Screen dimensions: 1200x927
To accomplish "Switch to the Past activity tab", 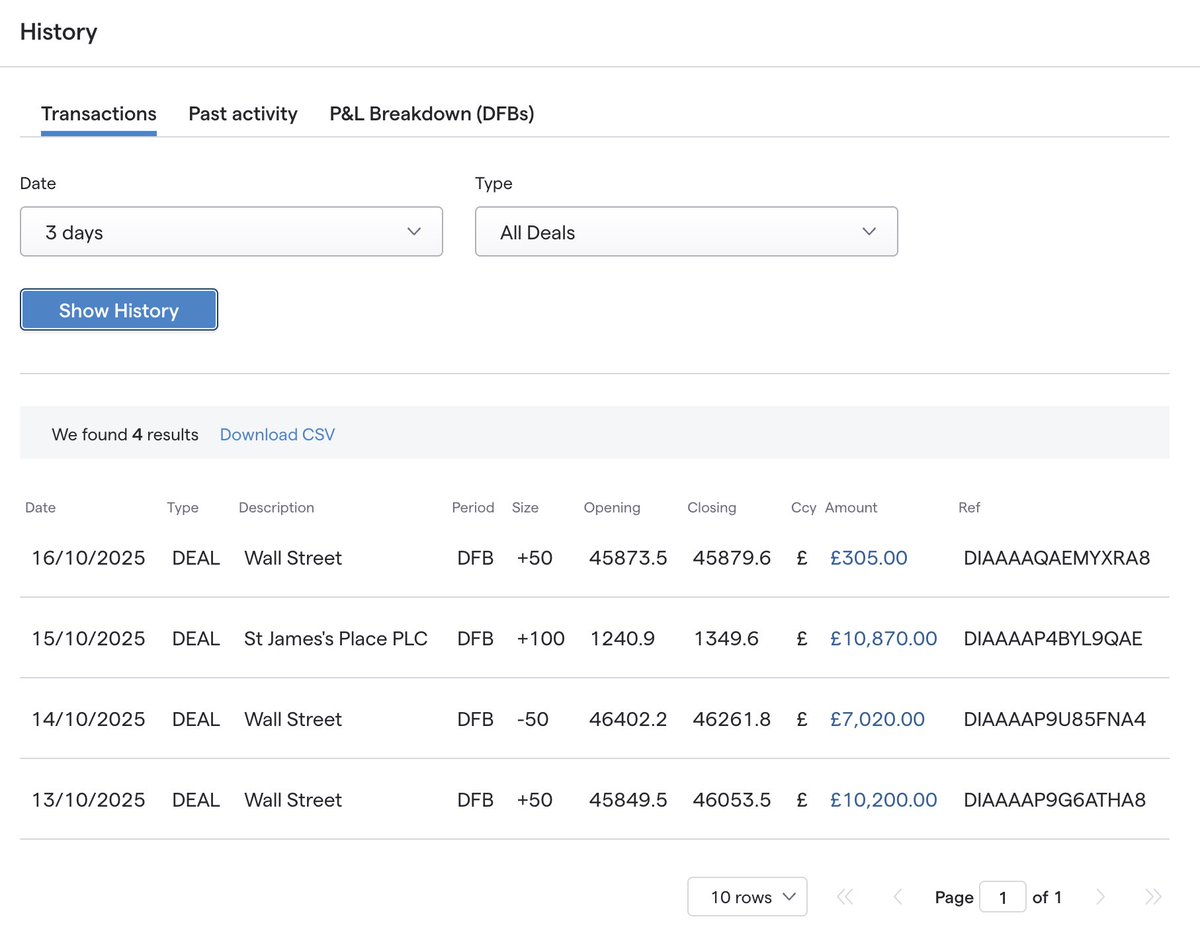I will point(242,113).
